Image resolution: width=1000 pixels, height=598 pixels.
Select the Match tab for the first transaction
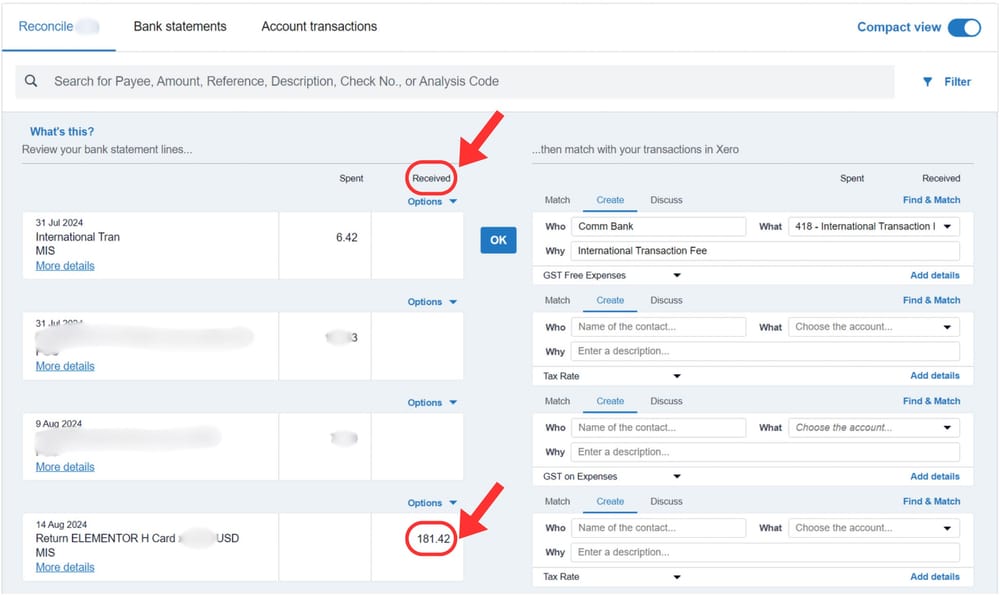tap(557, 199)
